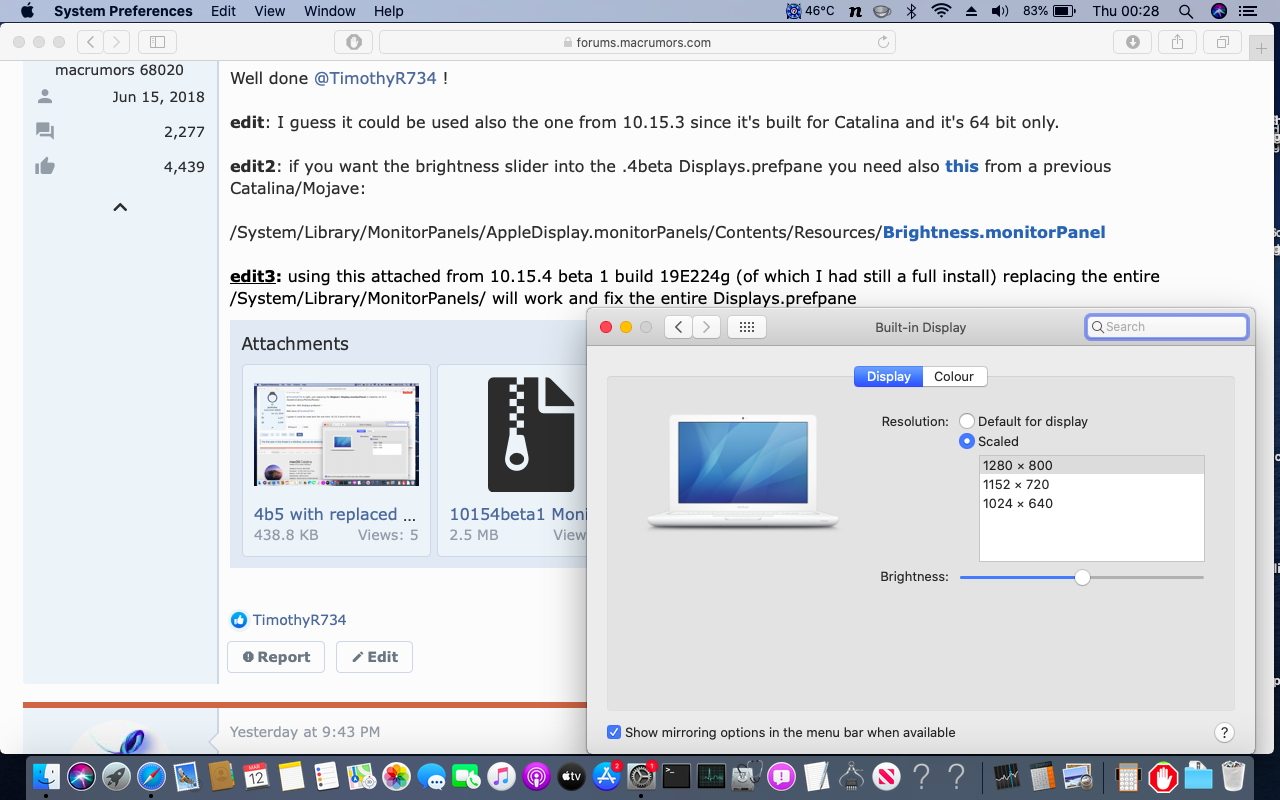Launch Siri from the Dock
1280x800 pixels.
[x=81, y=775]
